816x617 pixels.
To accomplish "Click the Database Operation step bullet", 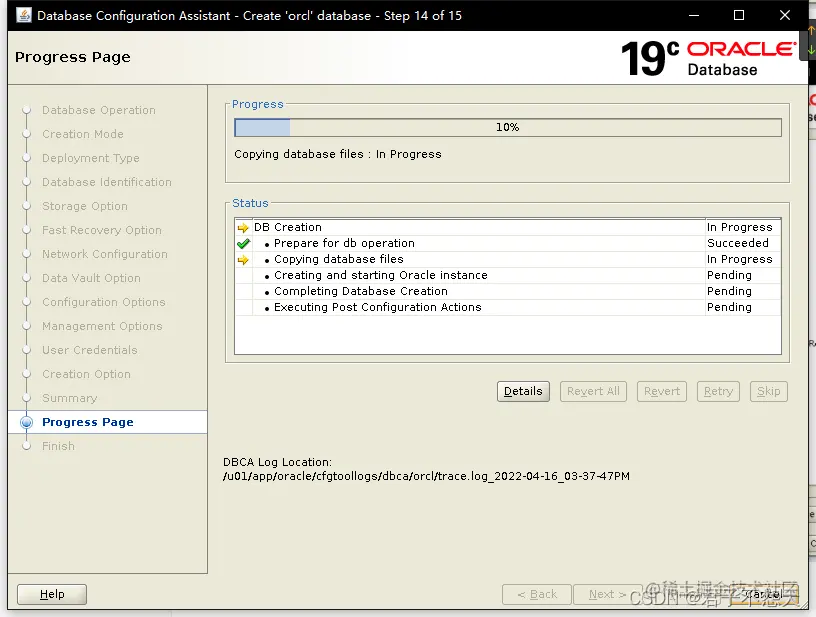I will [27, 110].
